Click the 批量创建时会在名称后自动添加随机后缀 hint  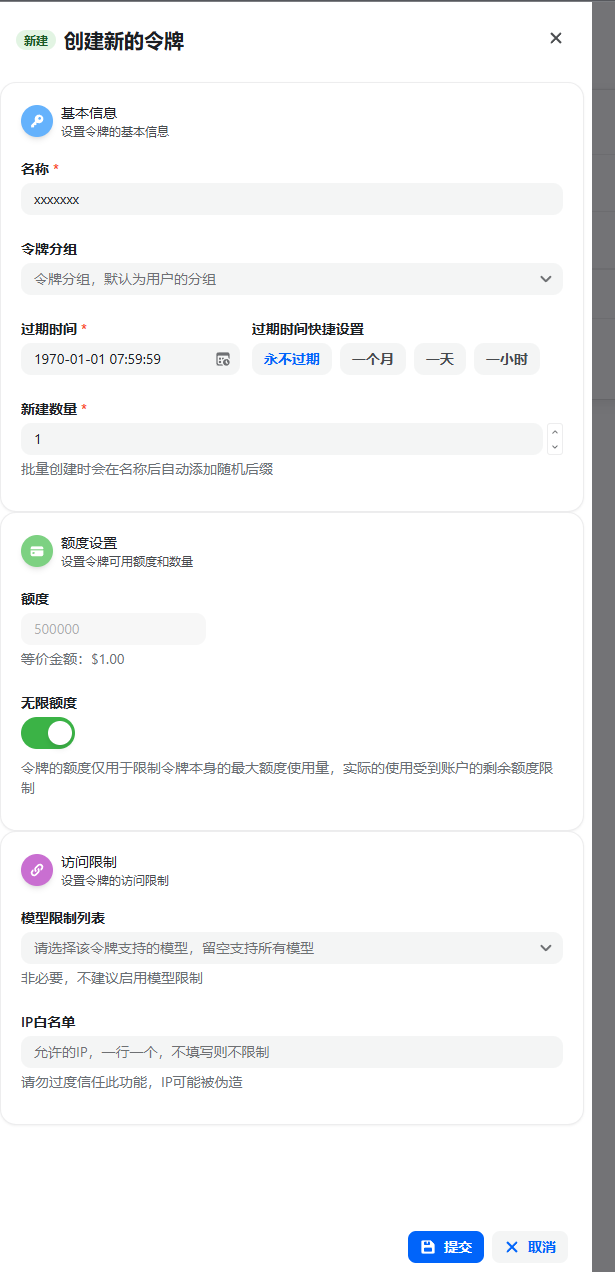click(147, 469)
